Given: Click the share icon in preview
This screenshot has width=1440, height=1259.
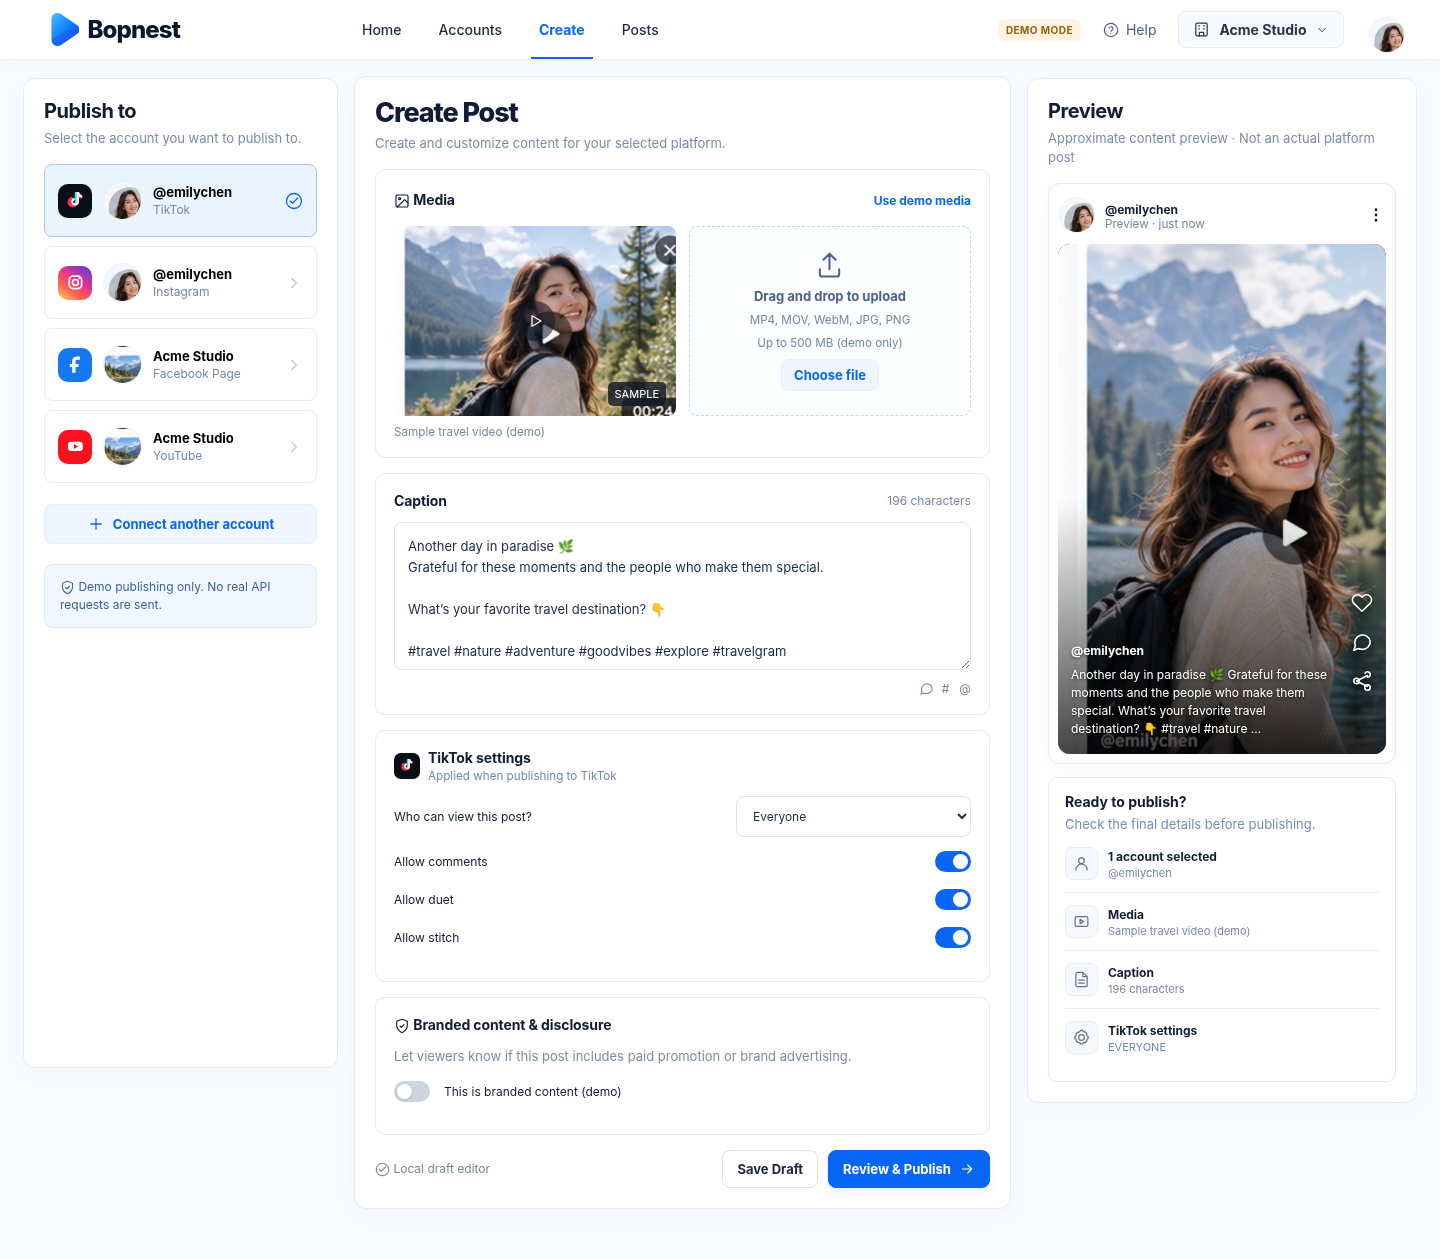Looking at the screenshot, I should point(1362,681).
